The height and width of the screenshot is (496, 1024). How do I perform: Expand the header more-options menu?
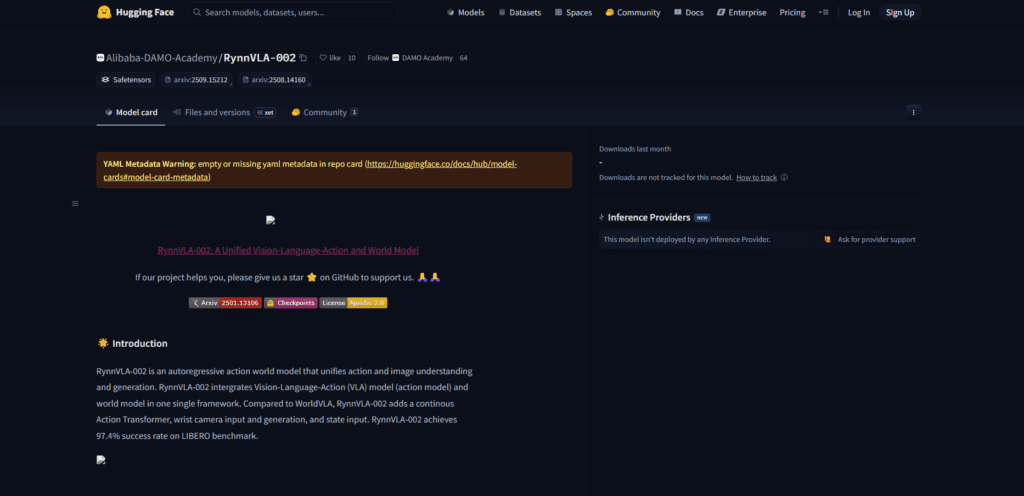(x=823, y=12)
